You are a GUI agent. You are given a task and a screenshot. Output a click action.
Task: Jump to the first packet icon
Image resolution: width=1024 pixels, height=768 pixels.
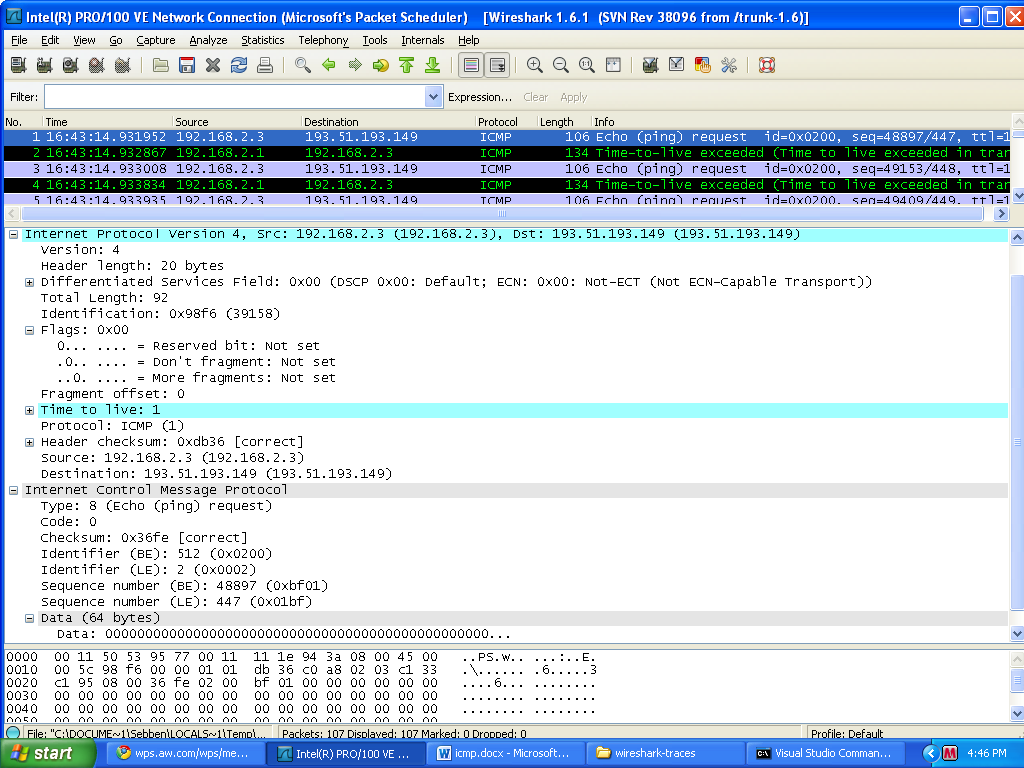406,65
